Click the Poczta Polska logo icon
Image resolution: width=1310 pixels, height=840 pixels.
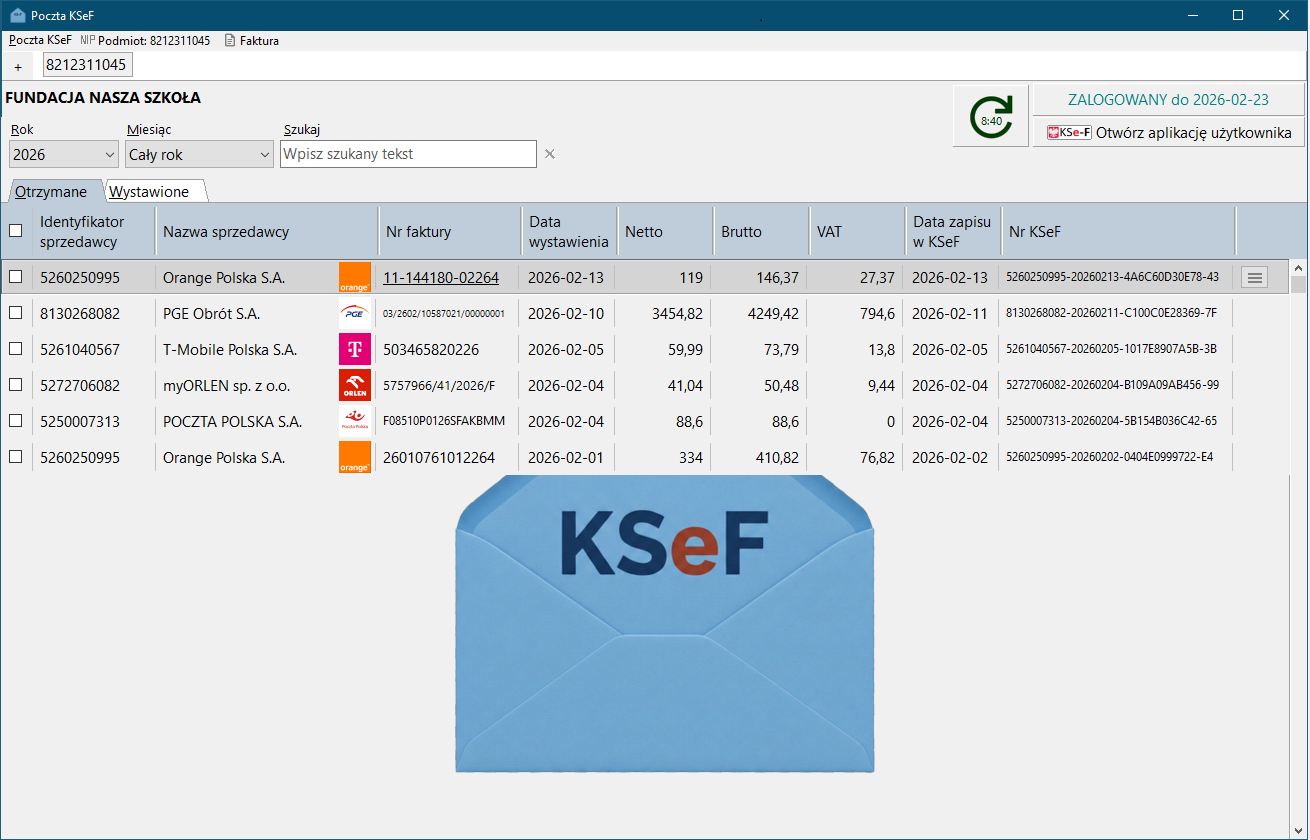coord(355,422)
